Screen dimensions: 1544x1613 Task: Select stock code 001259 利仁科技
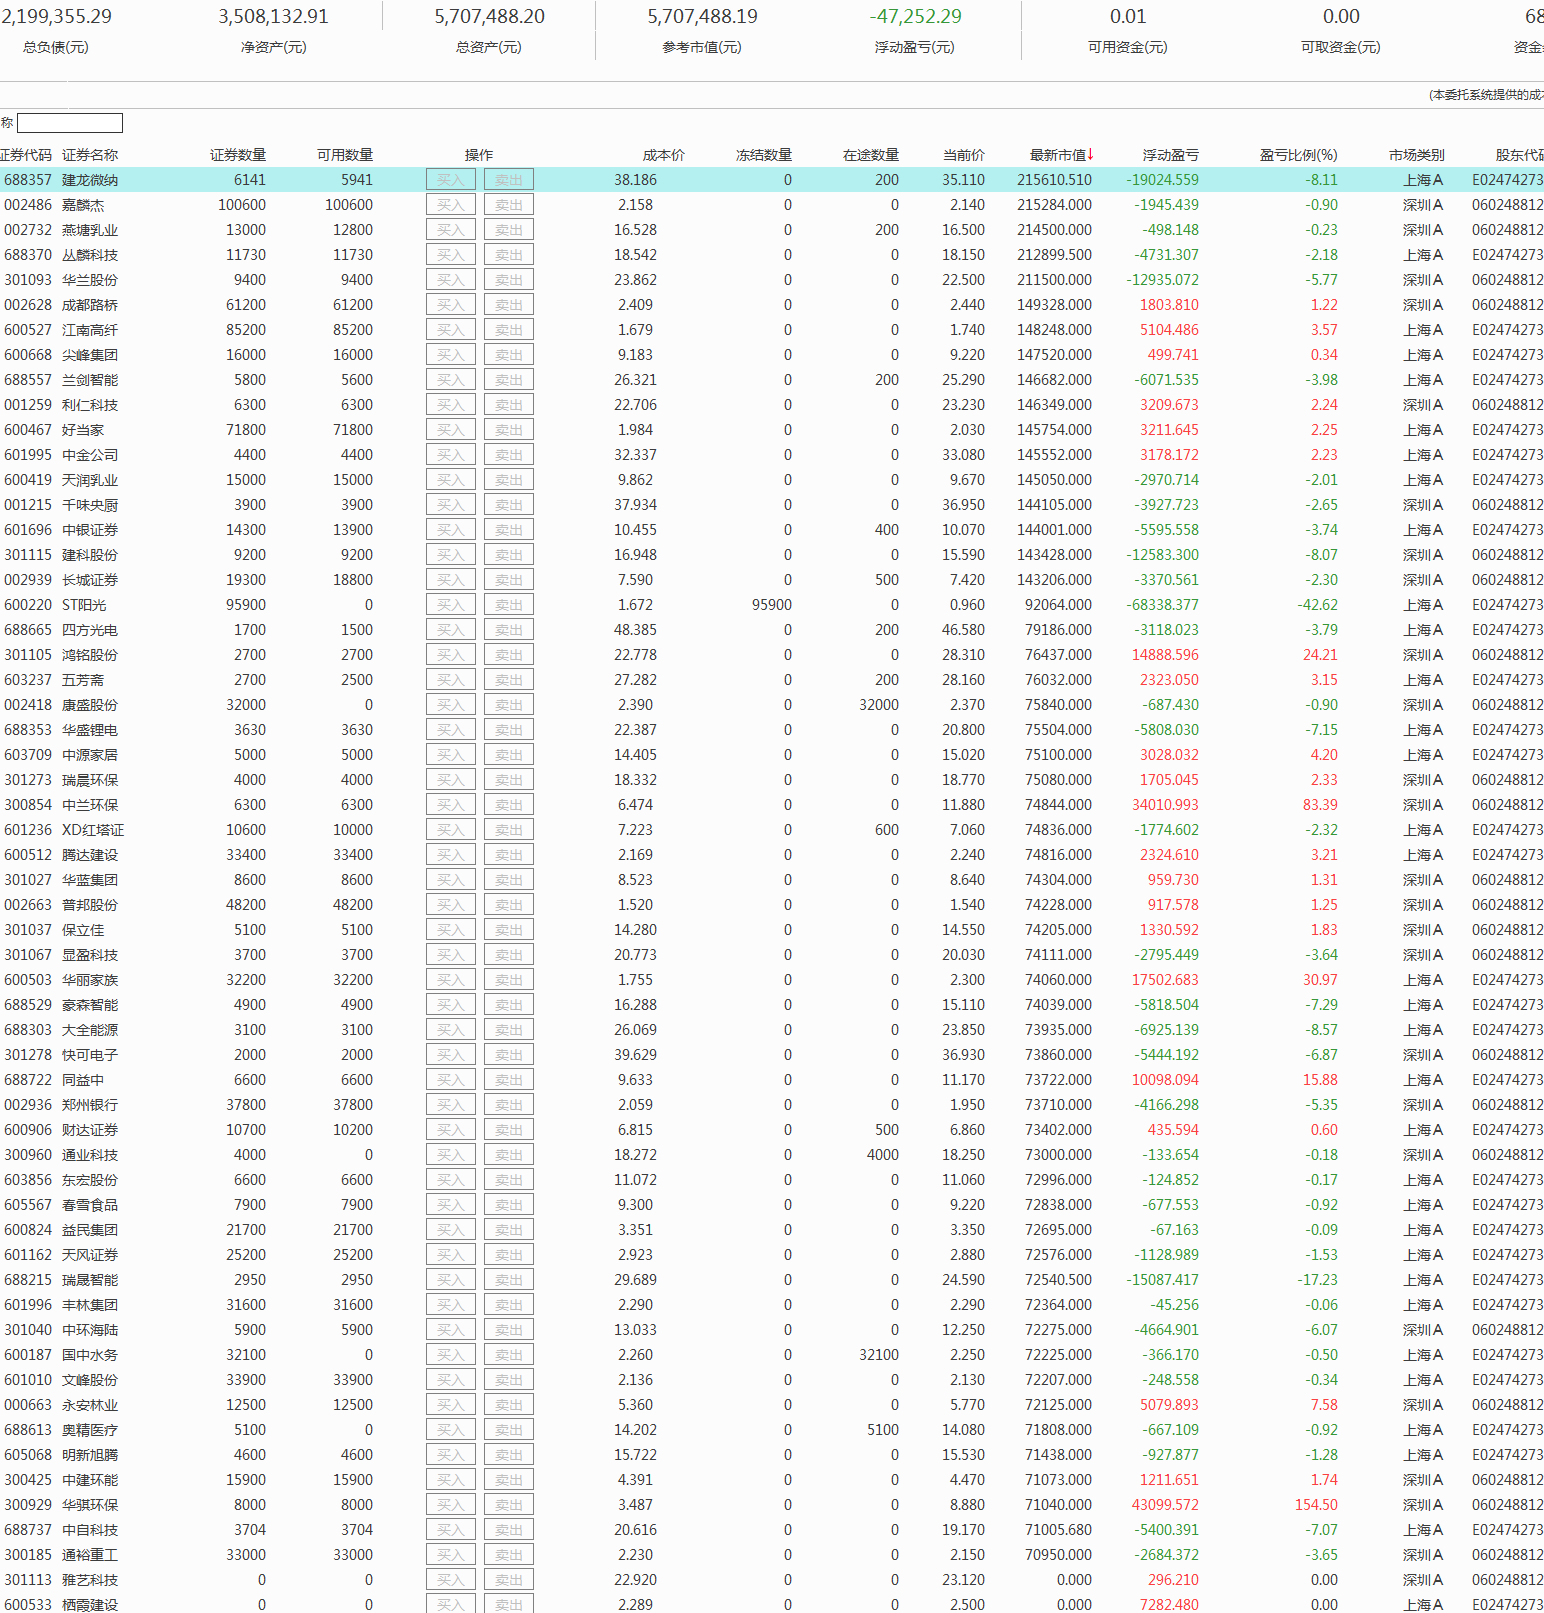point(28,405)
